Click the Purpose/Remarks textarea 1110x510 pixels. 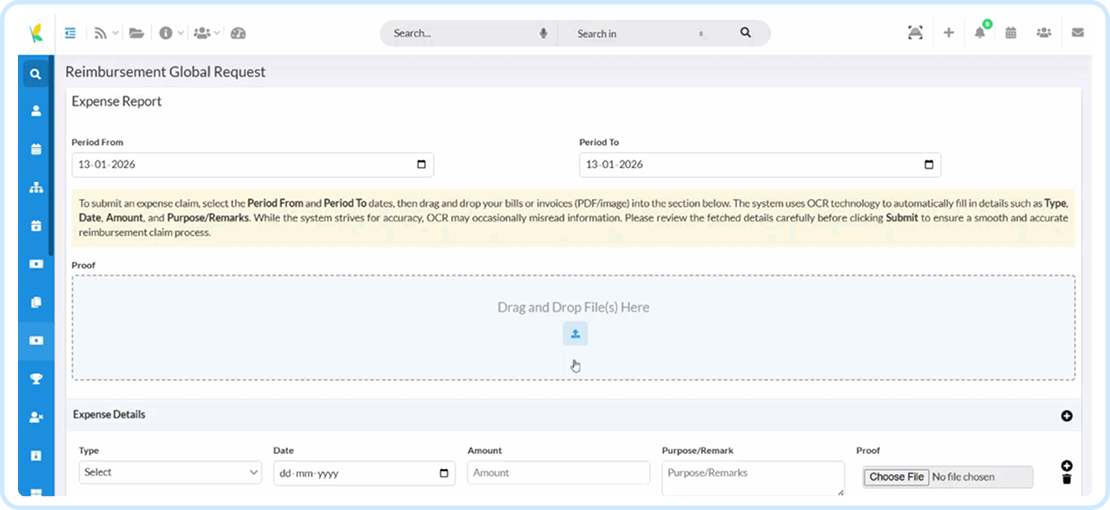coord(753,478)
